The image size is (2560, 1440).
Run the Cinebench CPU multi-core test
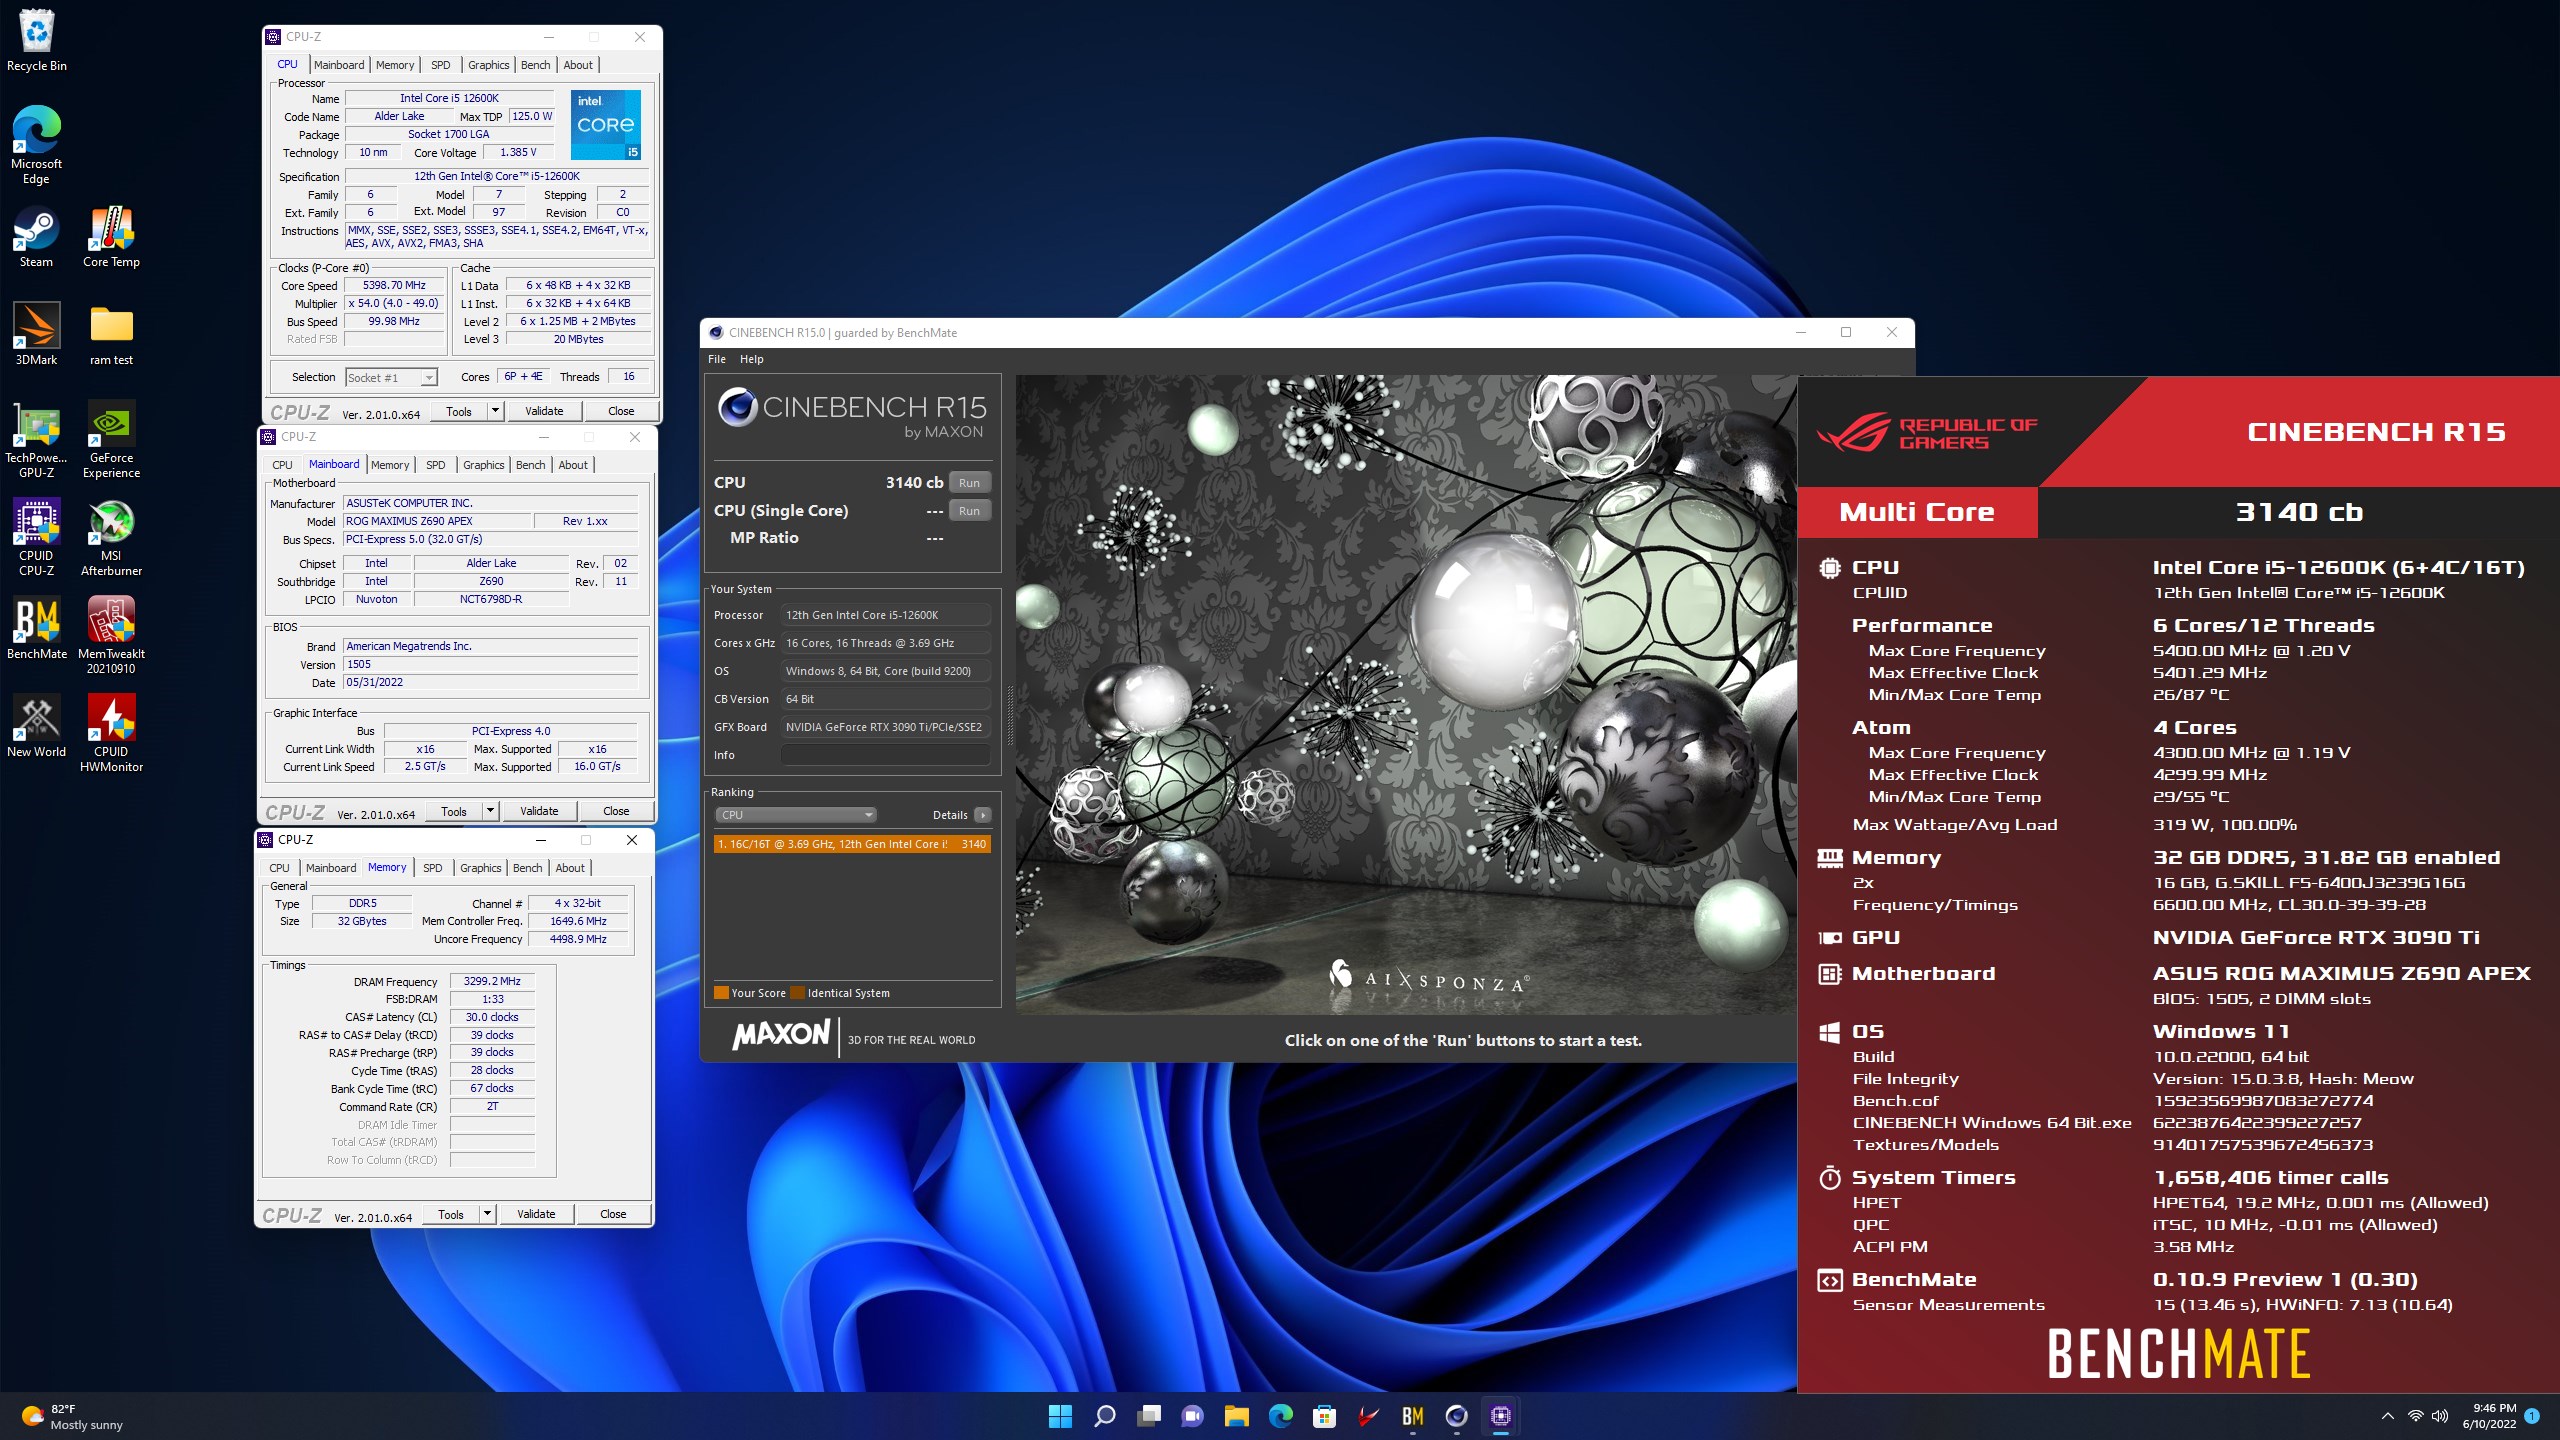969,483
